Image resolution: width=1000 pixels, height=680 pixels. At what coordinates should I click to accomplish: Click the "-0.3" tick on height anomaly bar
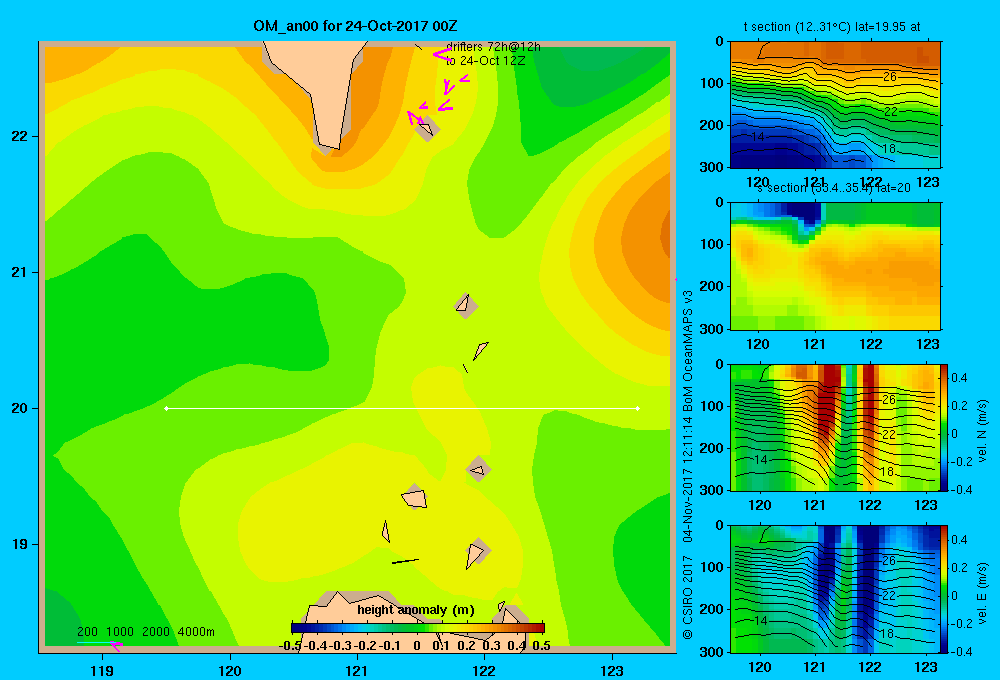point(339,646)
